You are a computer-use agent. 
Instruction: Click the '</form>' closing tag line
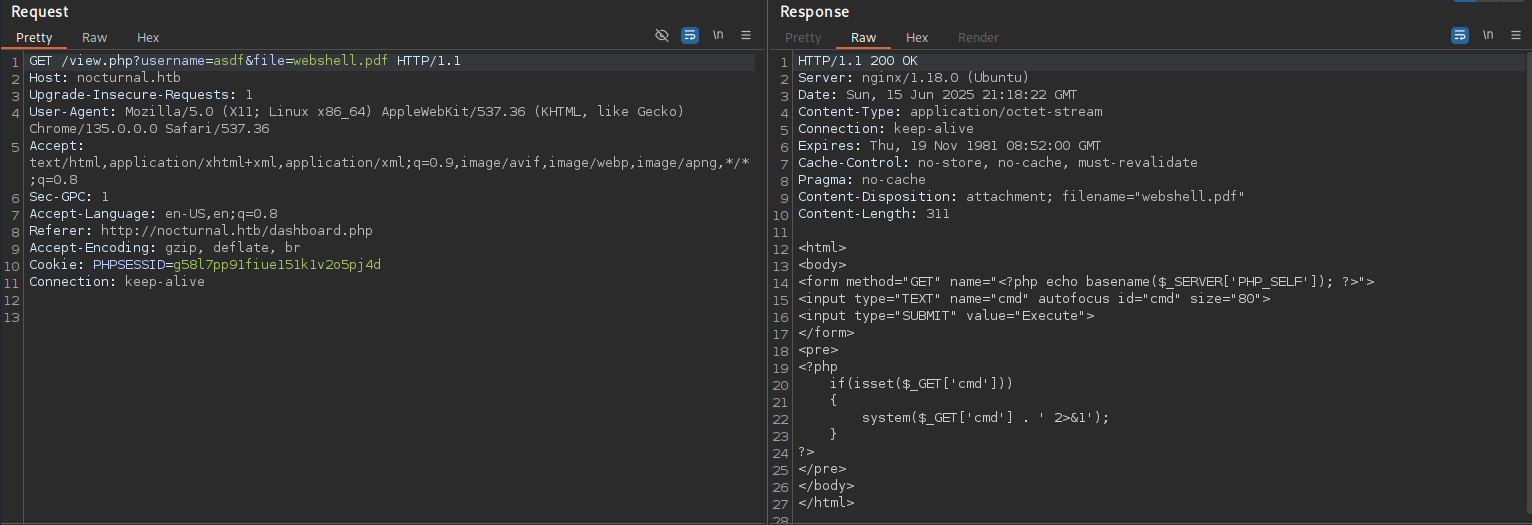[826, 333]
